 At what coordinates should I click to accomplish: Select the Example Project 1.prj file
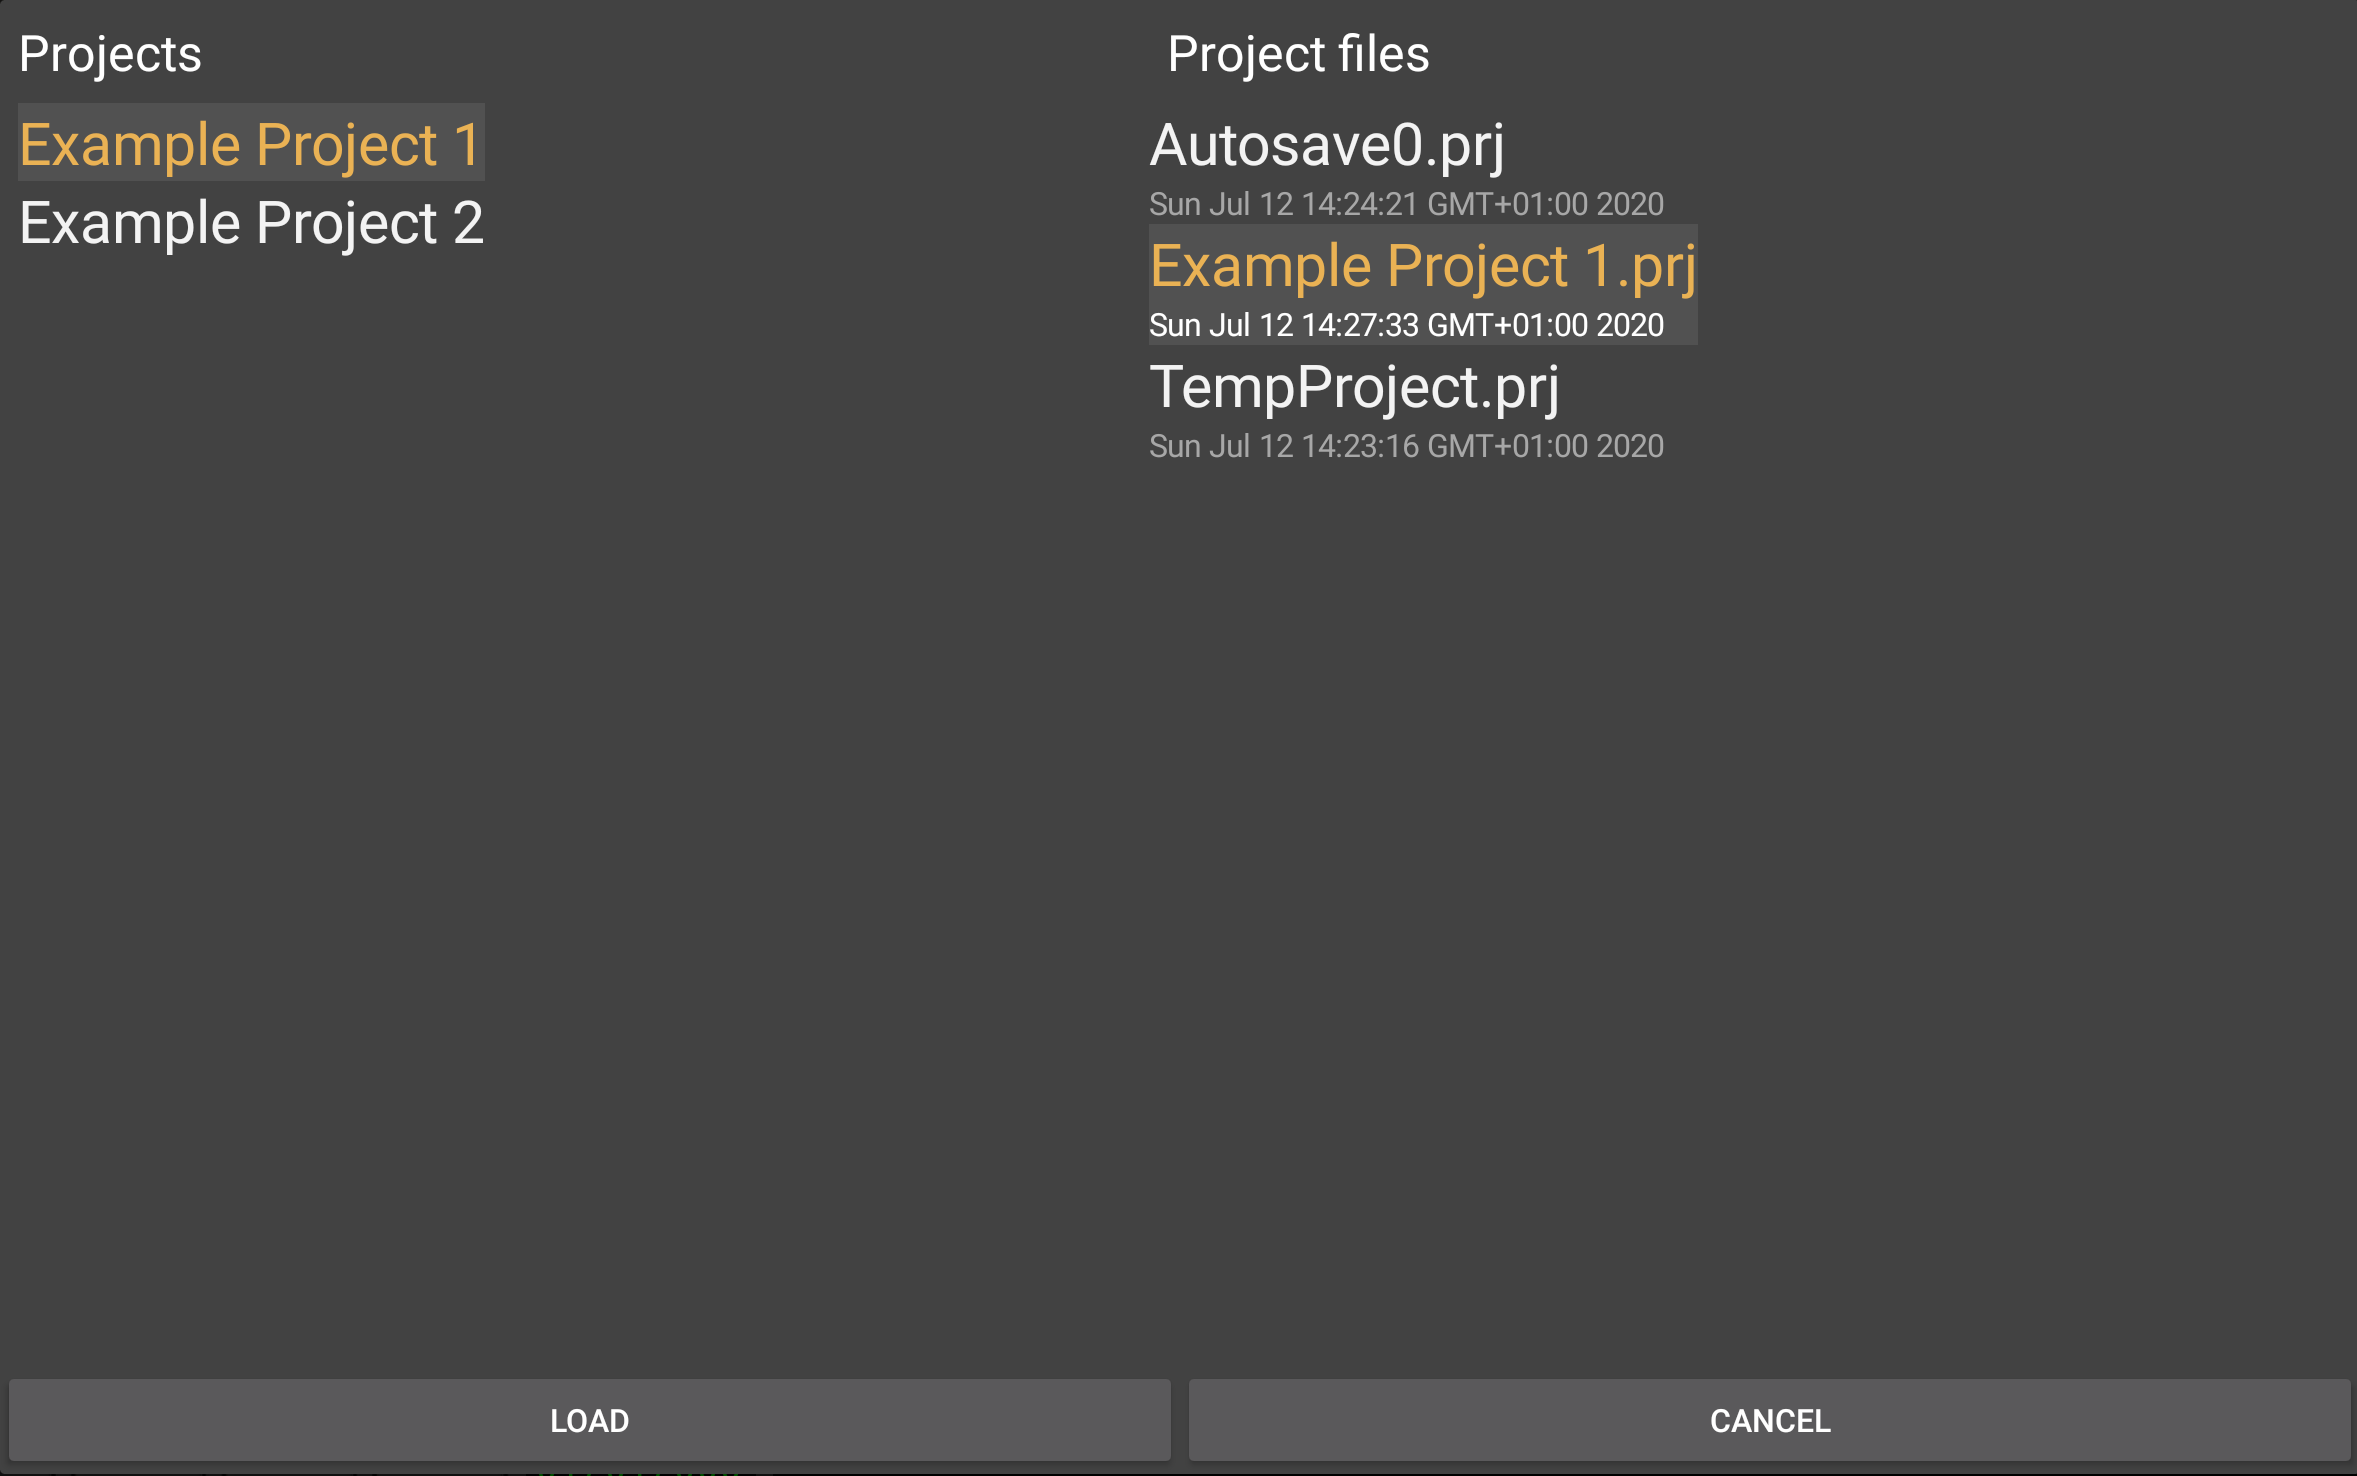(x=1421, y=267)
